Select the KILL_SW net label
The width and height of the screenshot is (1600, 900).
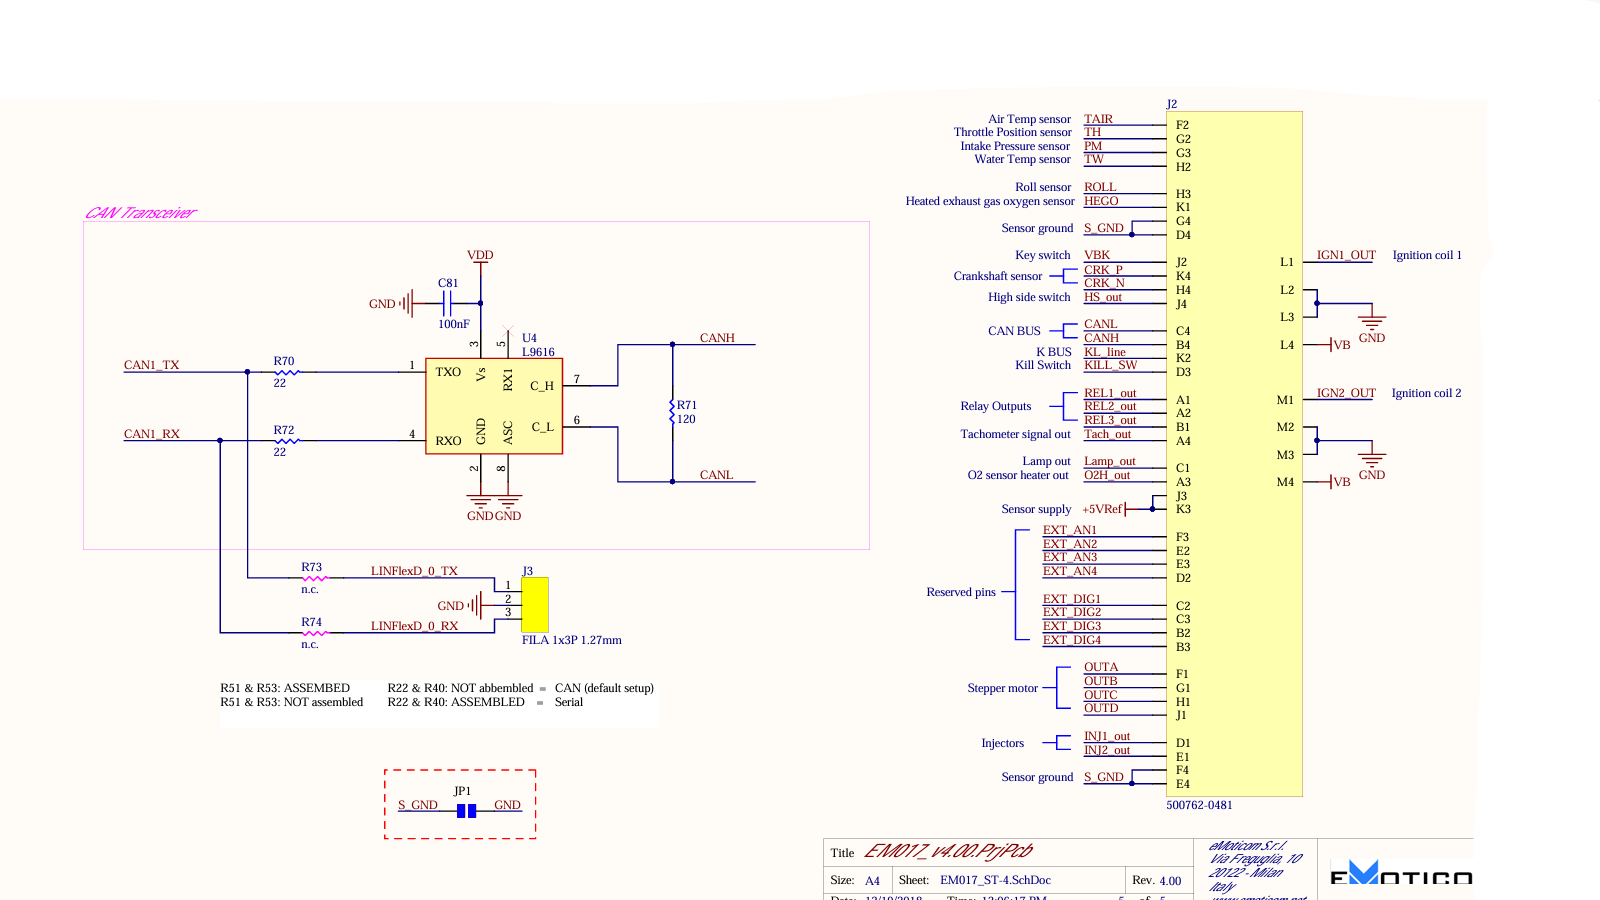1110,365
